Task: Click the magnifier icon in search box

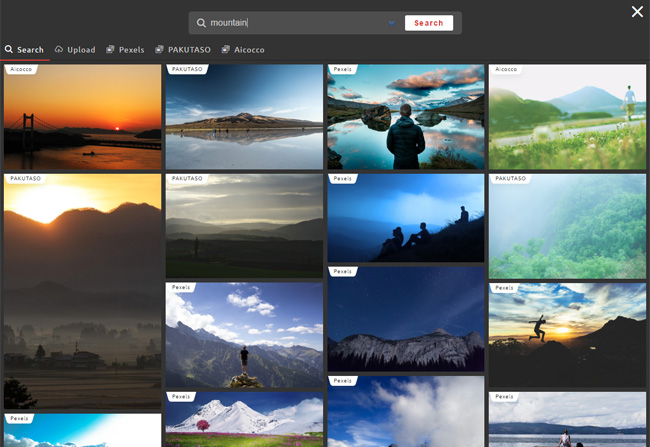Action: click(x=201, y=23)
